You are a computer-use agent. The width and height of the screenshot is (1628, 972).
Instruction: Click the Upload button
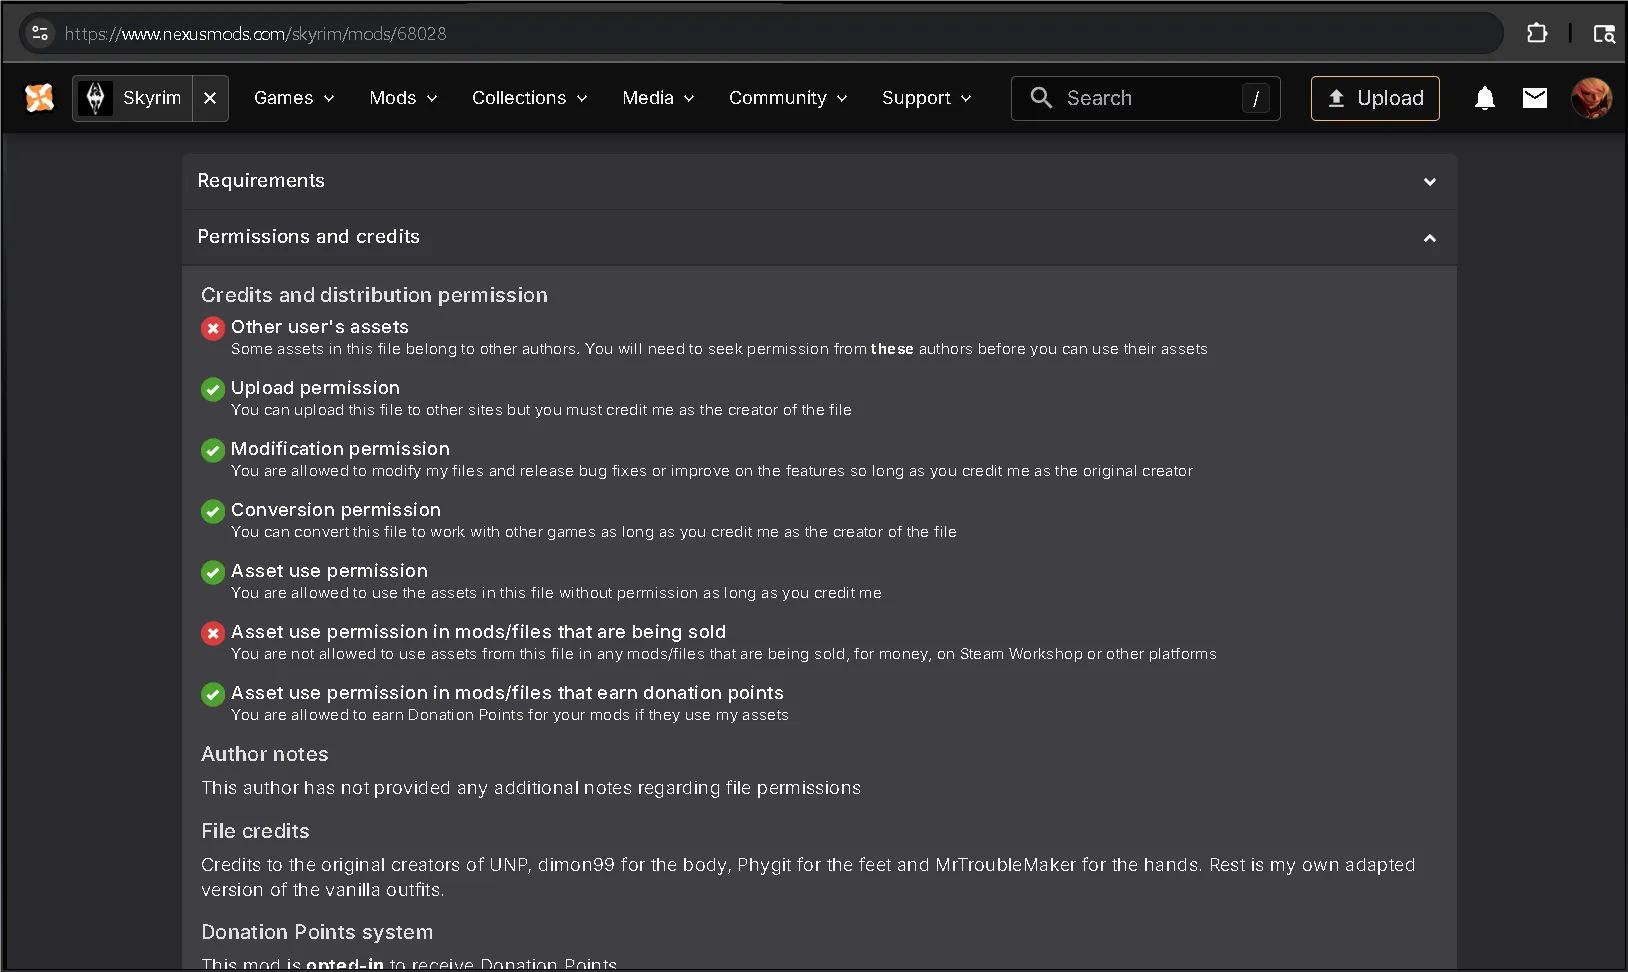click(x=1375, y=98)
